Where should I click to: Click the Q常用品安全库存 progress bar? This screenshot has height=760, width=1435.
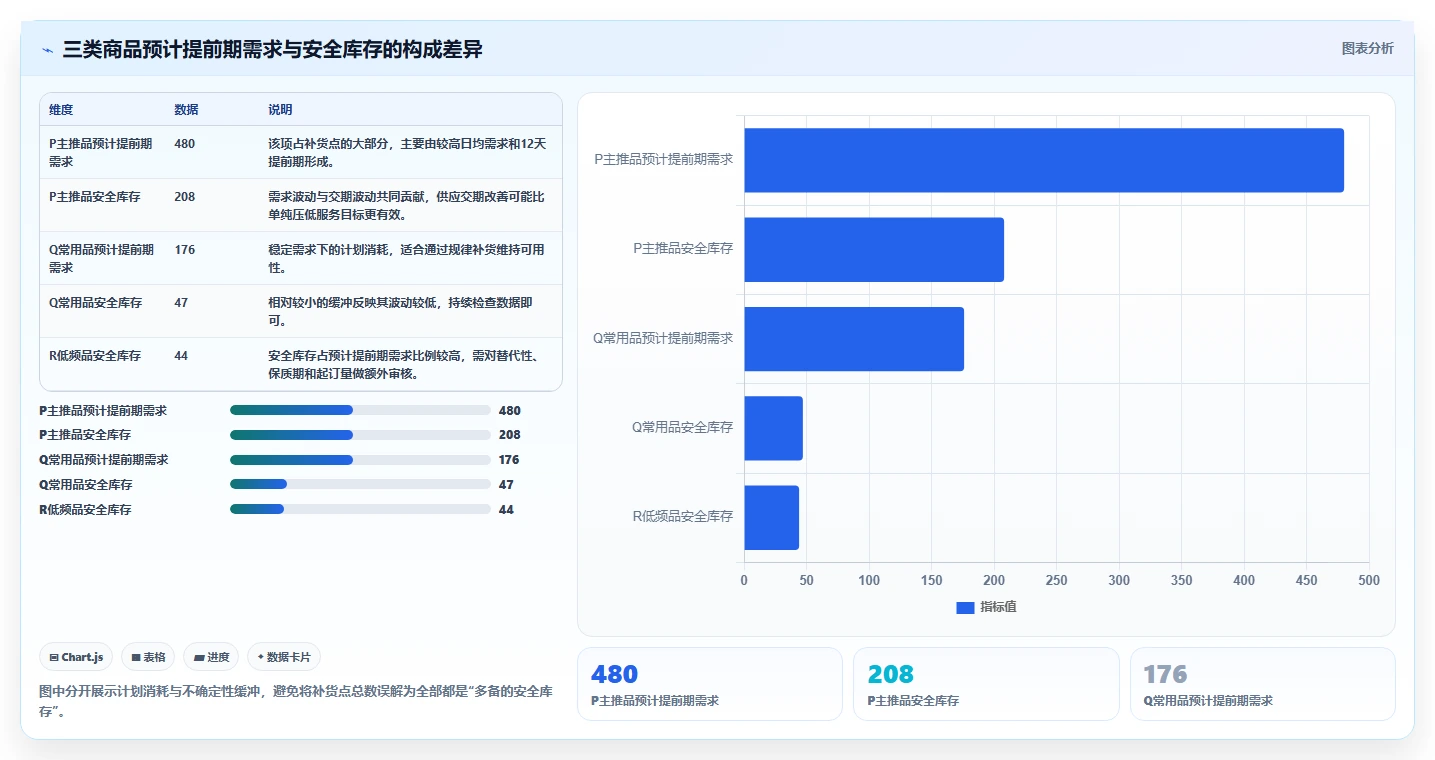(360, 485)
